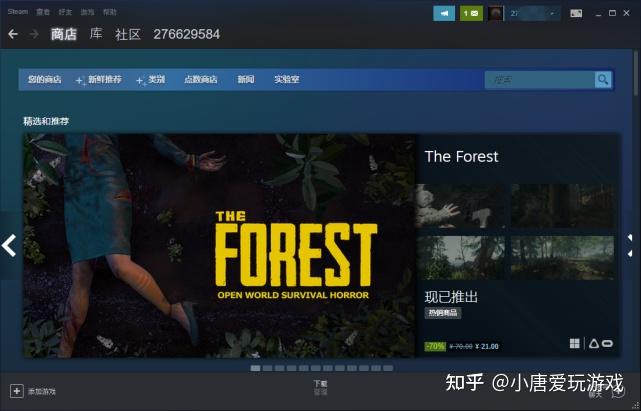
Task: Click the 精选和推荐 heading
Action: (46, 121)
